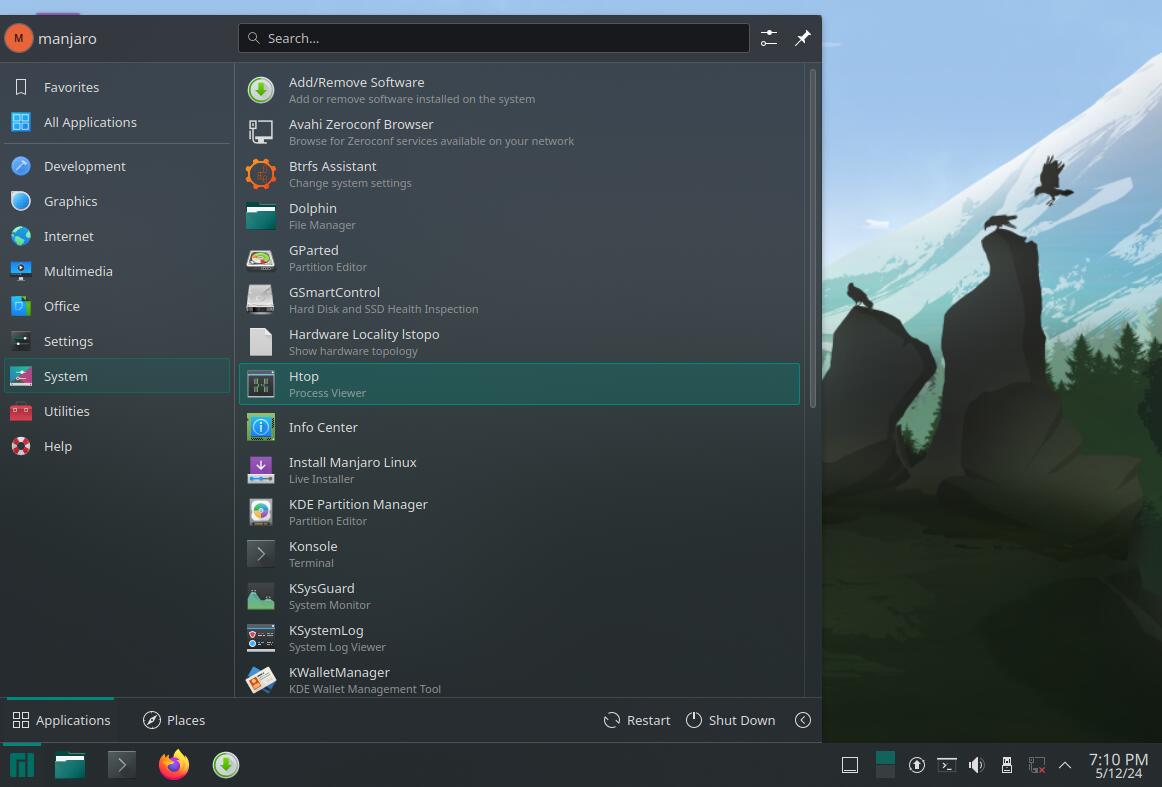Open the volume tray icon
Image resolution: width=1162 pixels, height=787 pixels.
pos(977,765)
